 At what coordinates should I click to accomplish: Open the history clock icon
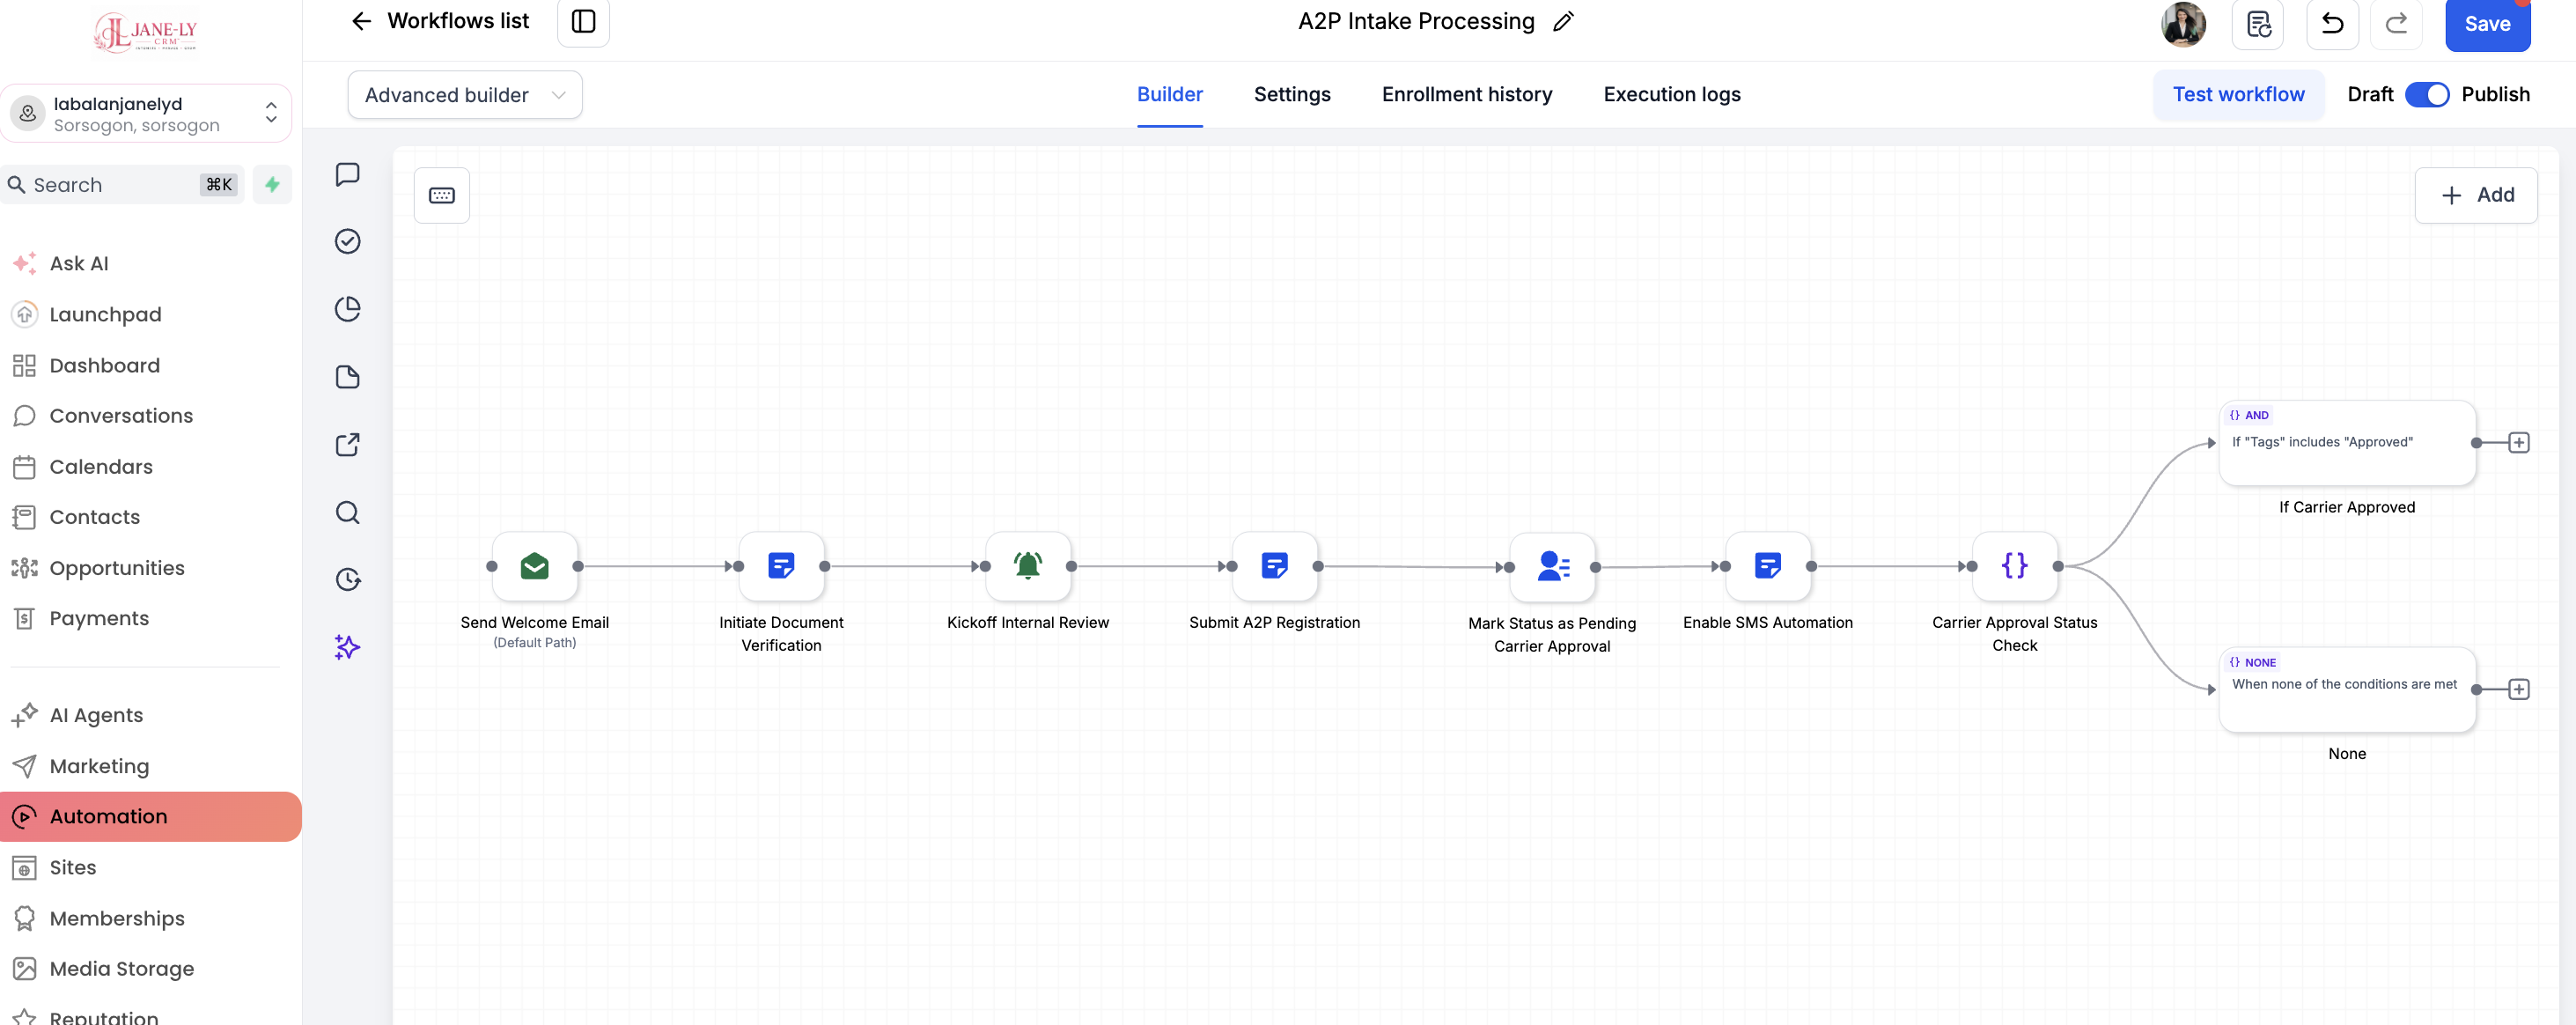(347, 579)
